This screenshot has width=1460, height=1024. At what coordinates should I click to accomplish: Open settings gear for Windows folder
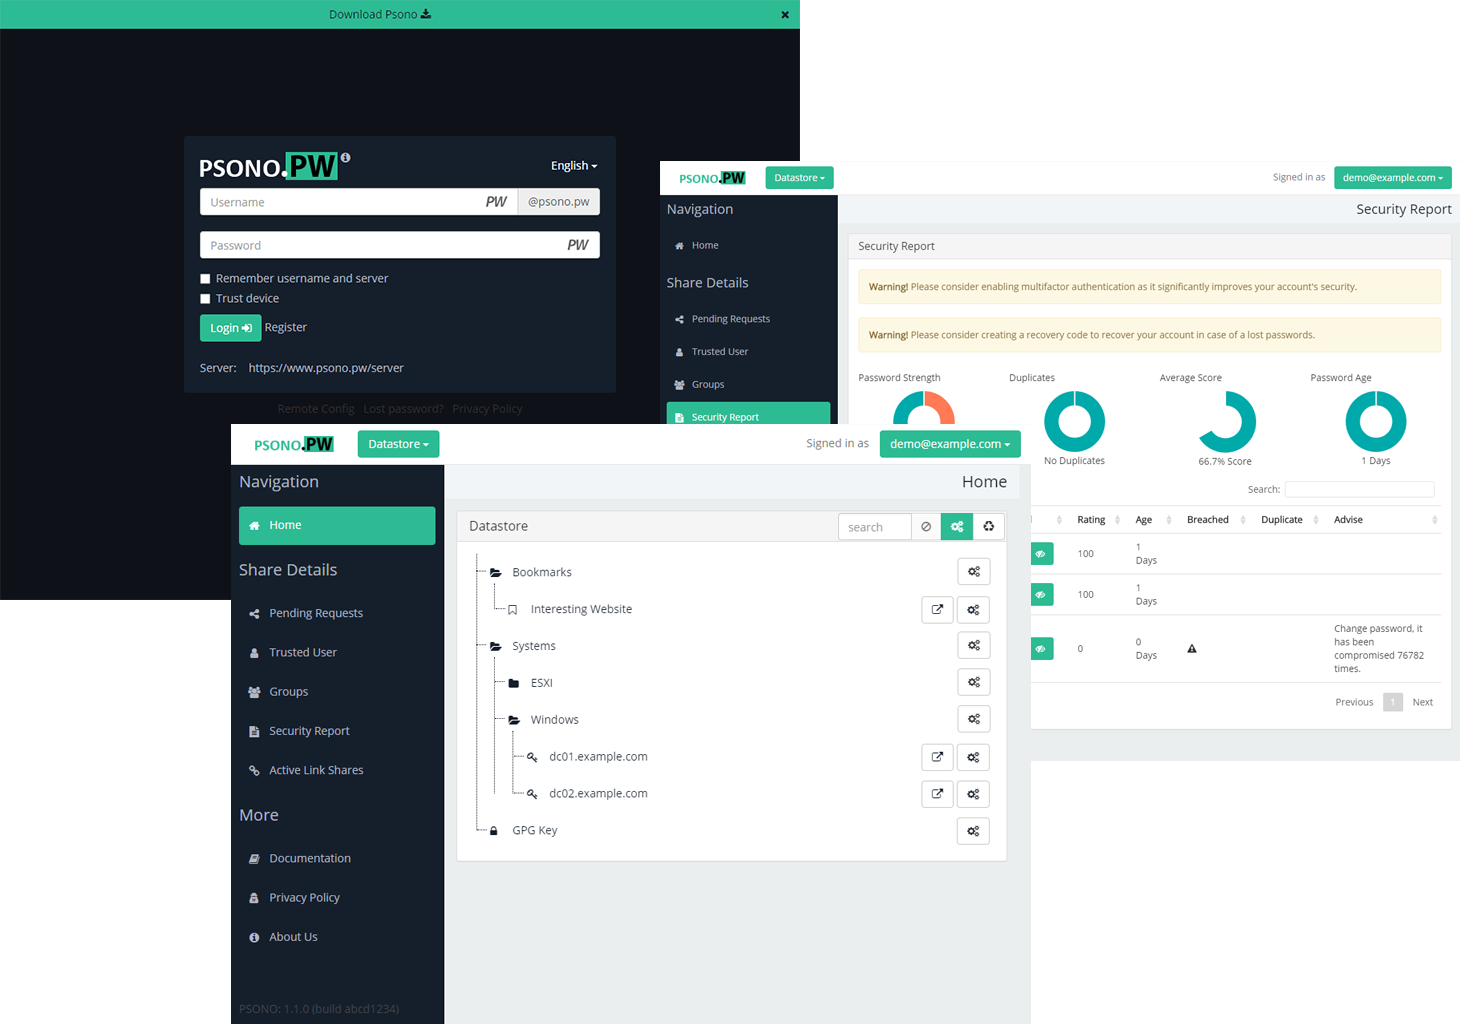click(x=973, y=719)
